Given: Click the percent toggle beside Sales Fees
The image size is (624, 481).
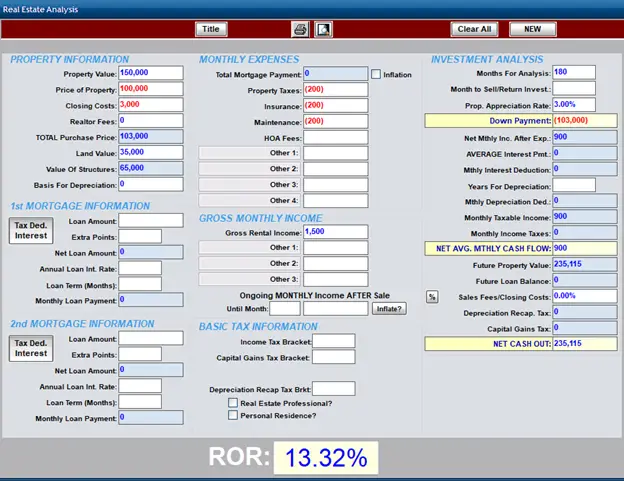Looking at the screenshot, I should [432, 297].
